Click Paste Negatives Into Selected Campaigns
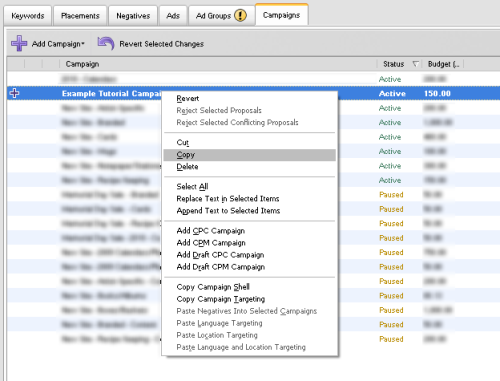Screen dimensions: 500x381 250,311
